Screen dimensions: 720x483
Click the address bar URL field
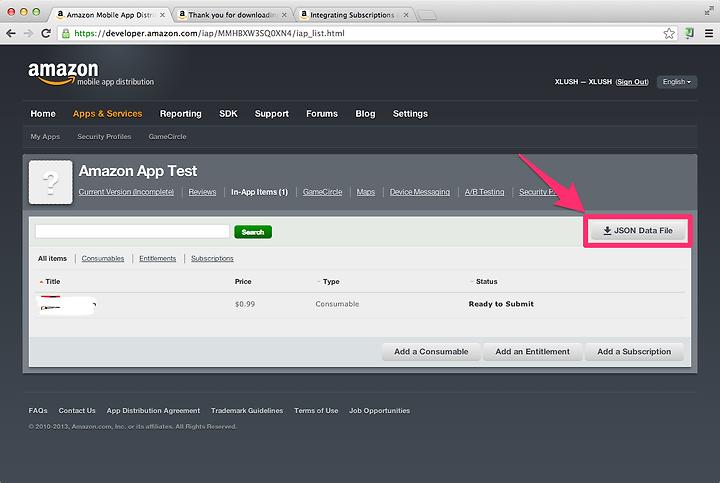(367, 34)
